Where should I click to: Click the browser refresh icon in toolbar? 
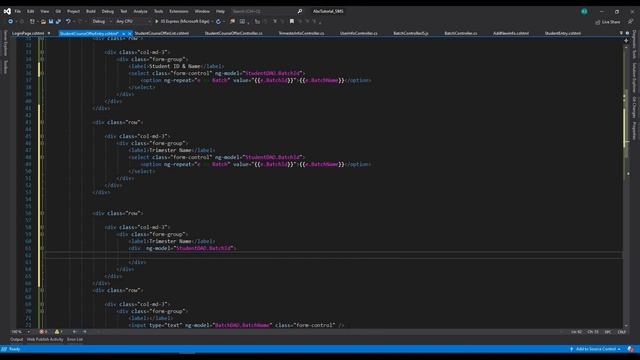[218, 21]
